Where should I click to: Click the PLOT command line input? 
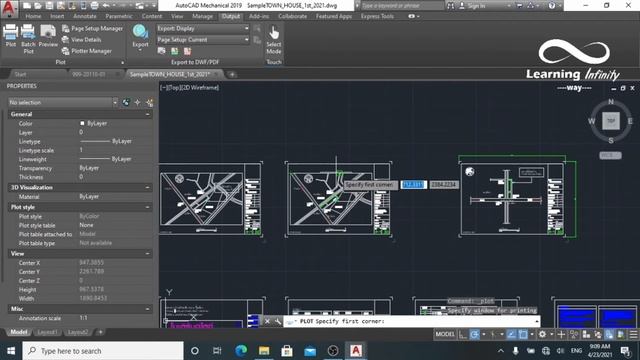[411, 322]
